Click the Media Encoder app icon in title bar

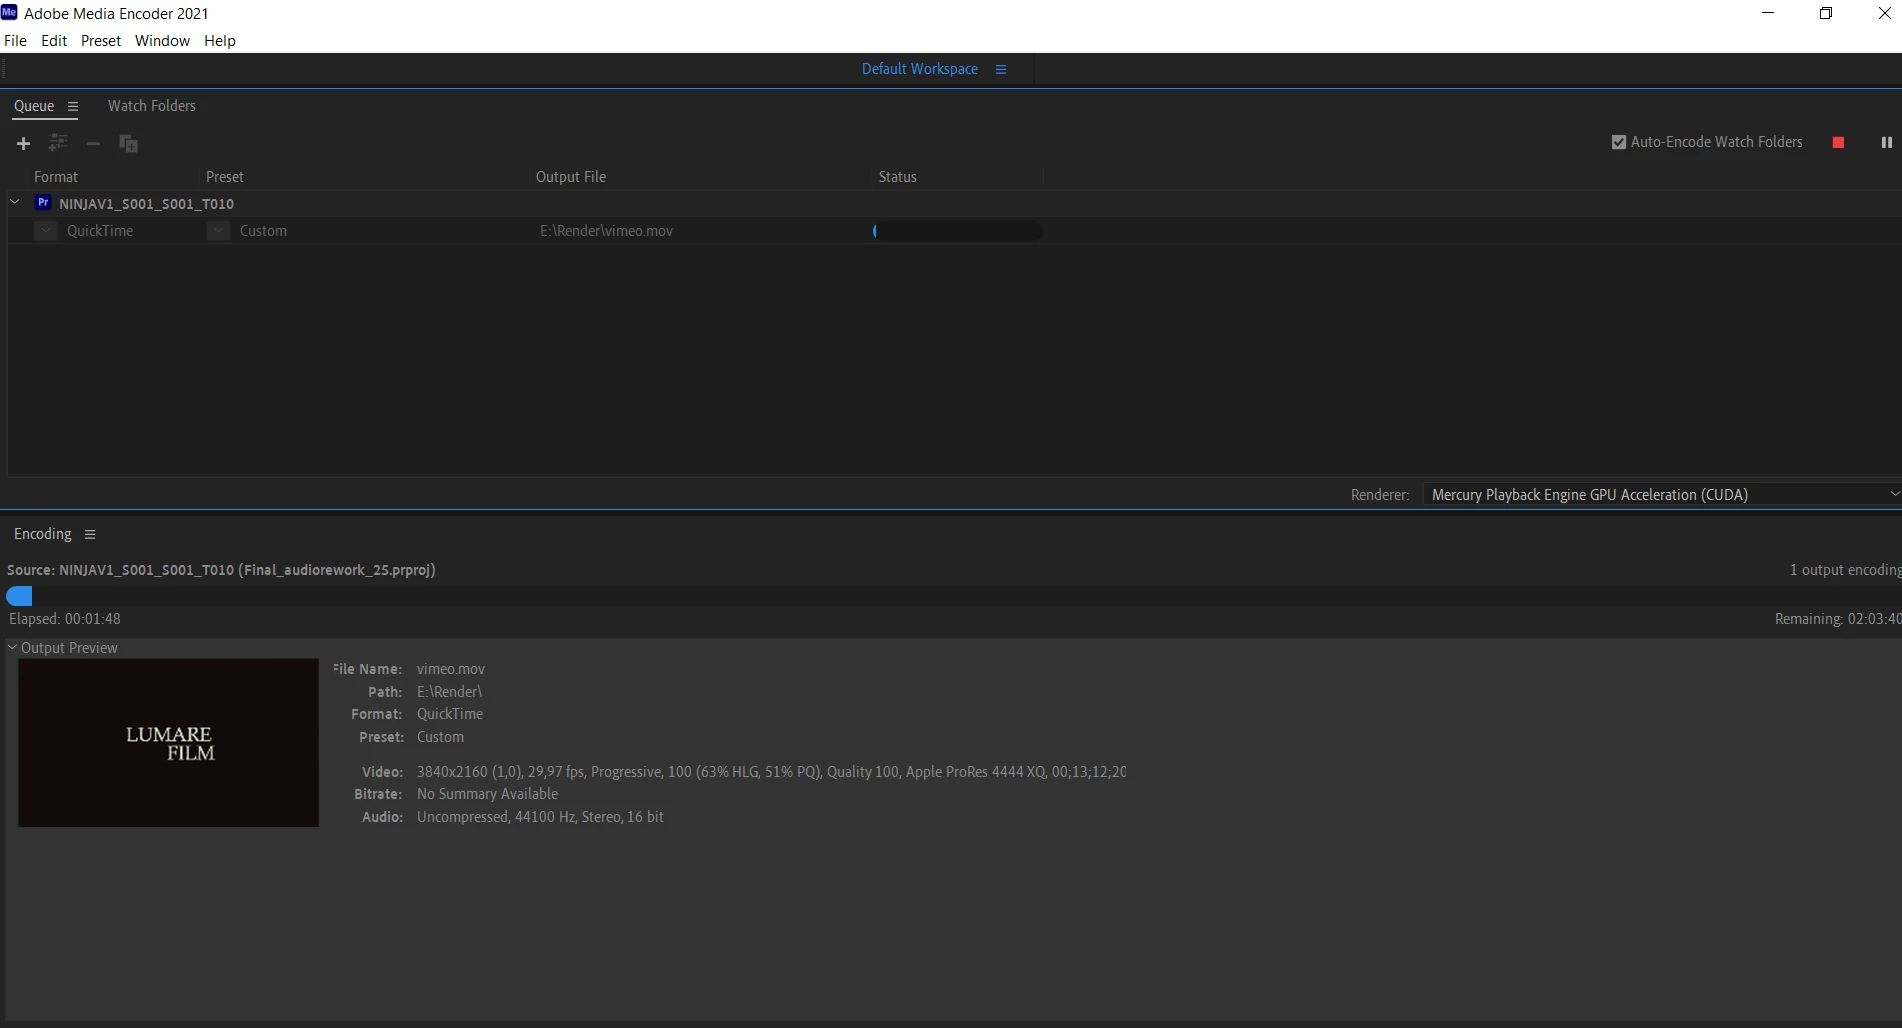(x=9, y=13)
